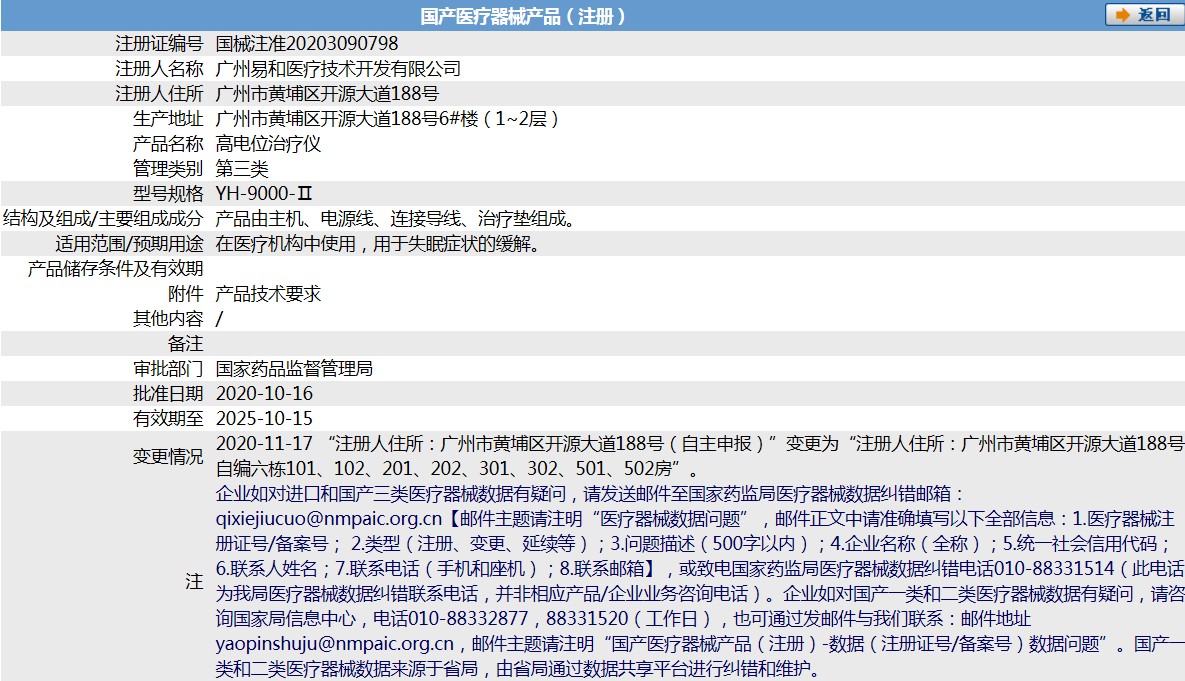The image size is (1185, 681).
Task: Click phone number 010-88331514 in note
Action: (x=1054, y=568)
